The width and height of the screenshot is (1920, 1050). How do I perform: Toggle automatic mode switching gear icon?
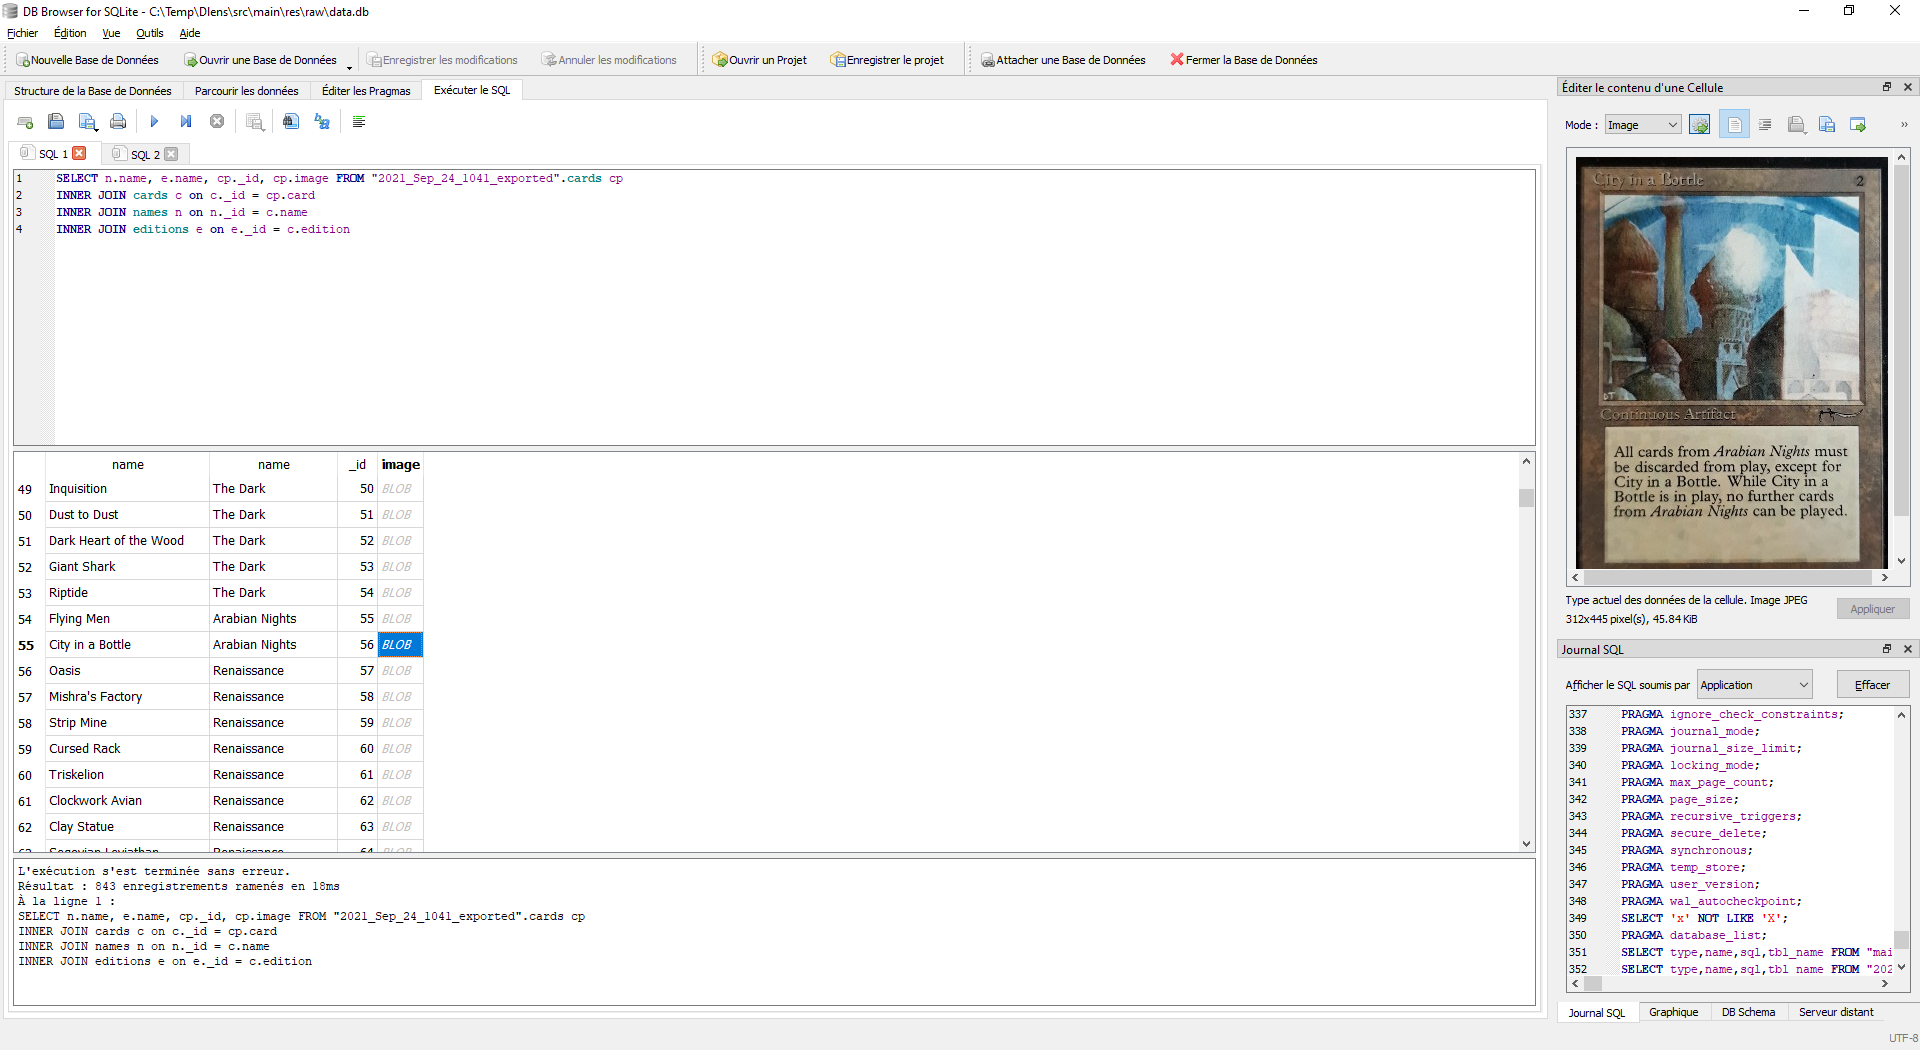(x=1699, y=125)
